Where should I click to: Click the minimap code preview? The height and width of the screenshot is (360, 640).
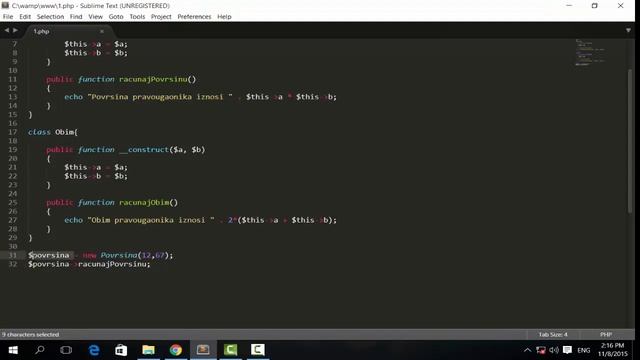coord(590,52)
